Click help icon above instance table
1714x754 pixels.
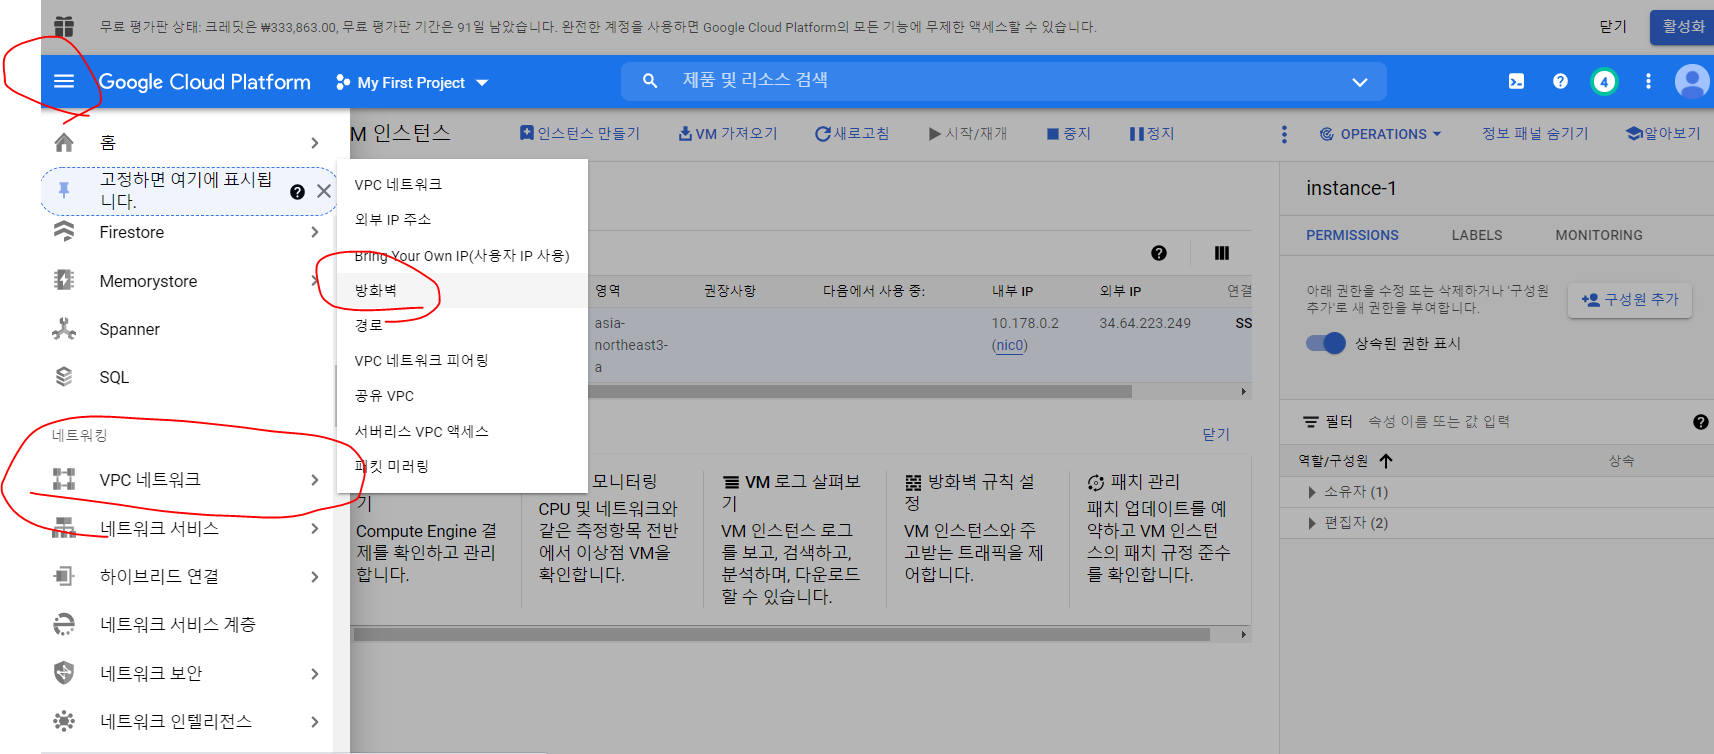(1159, 253)
